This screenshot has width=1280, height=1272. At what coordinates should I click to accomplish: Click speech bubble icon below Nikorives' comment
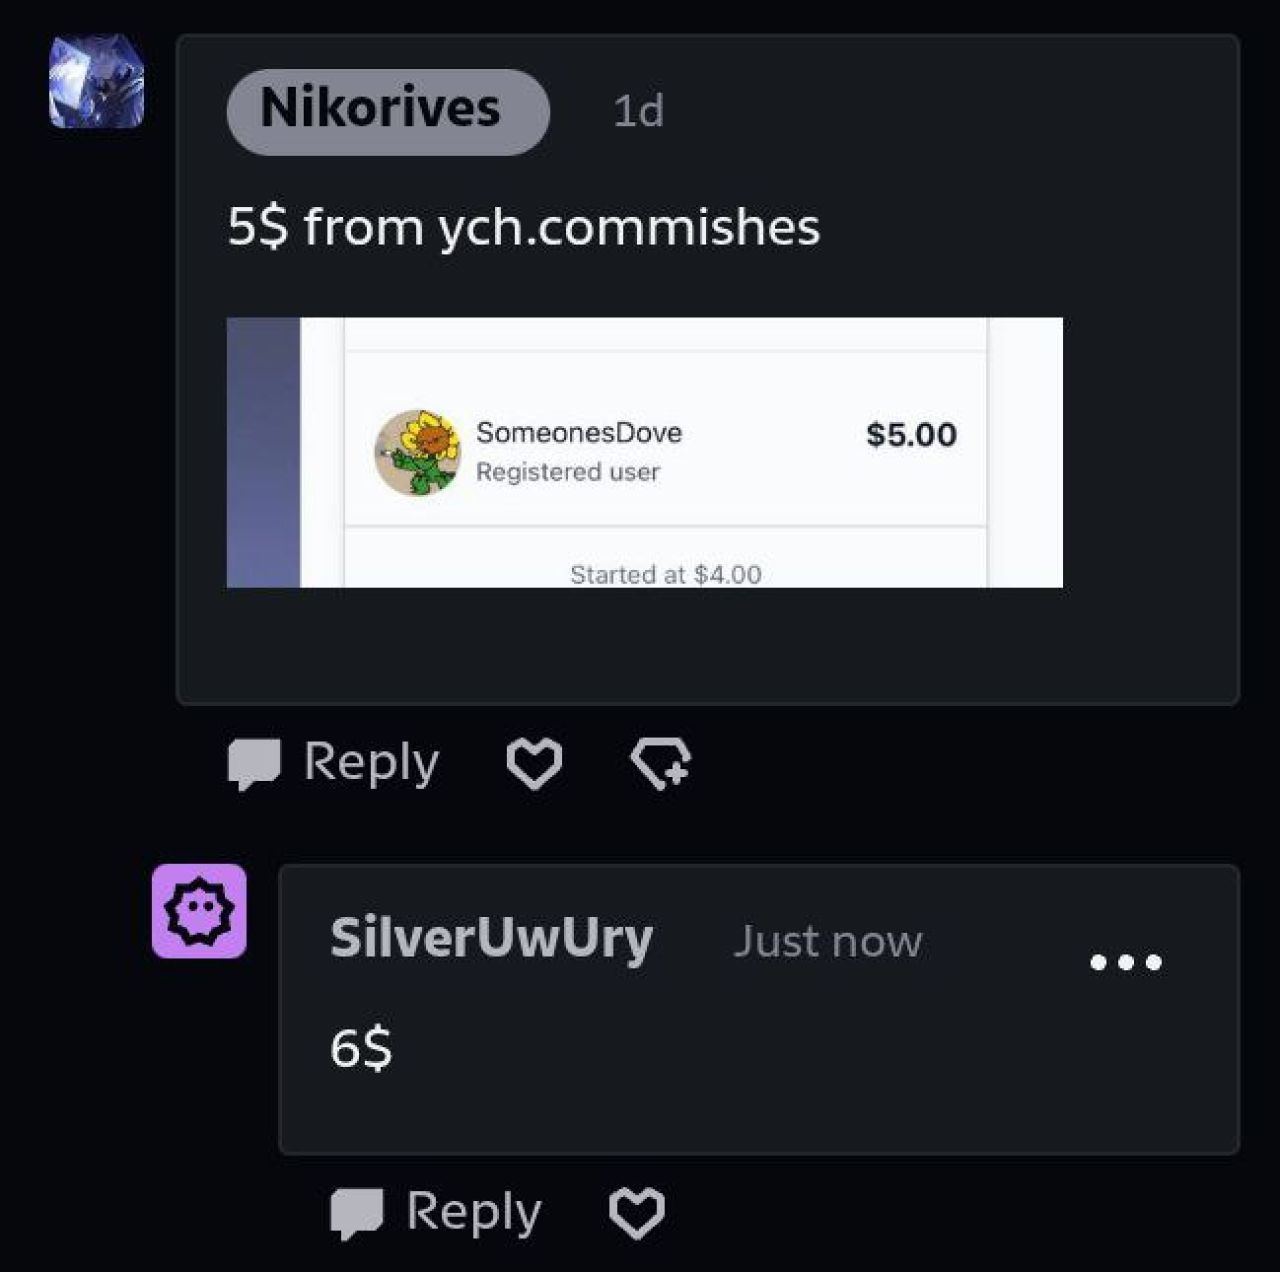254,765
